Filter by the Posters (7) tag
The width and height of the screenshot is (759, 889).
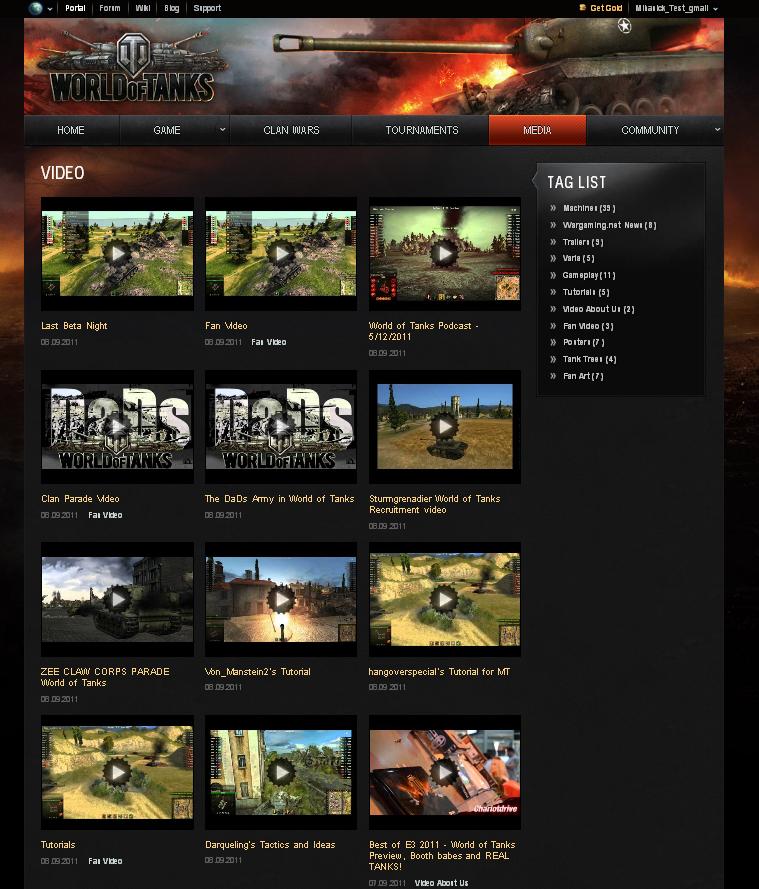(x=583, y=342)
